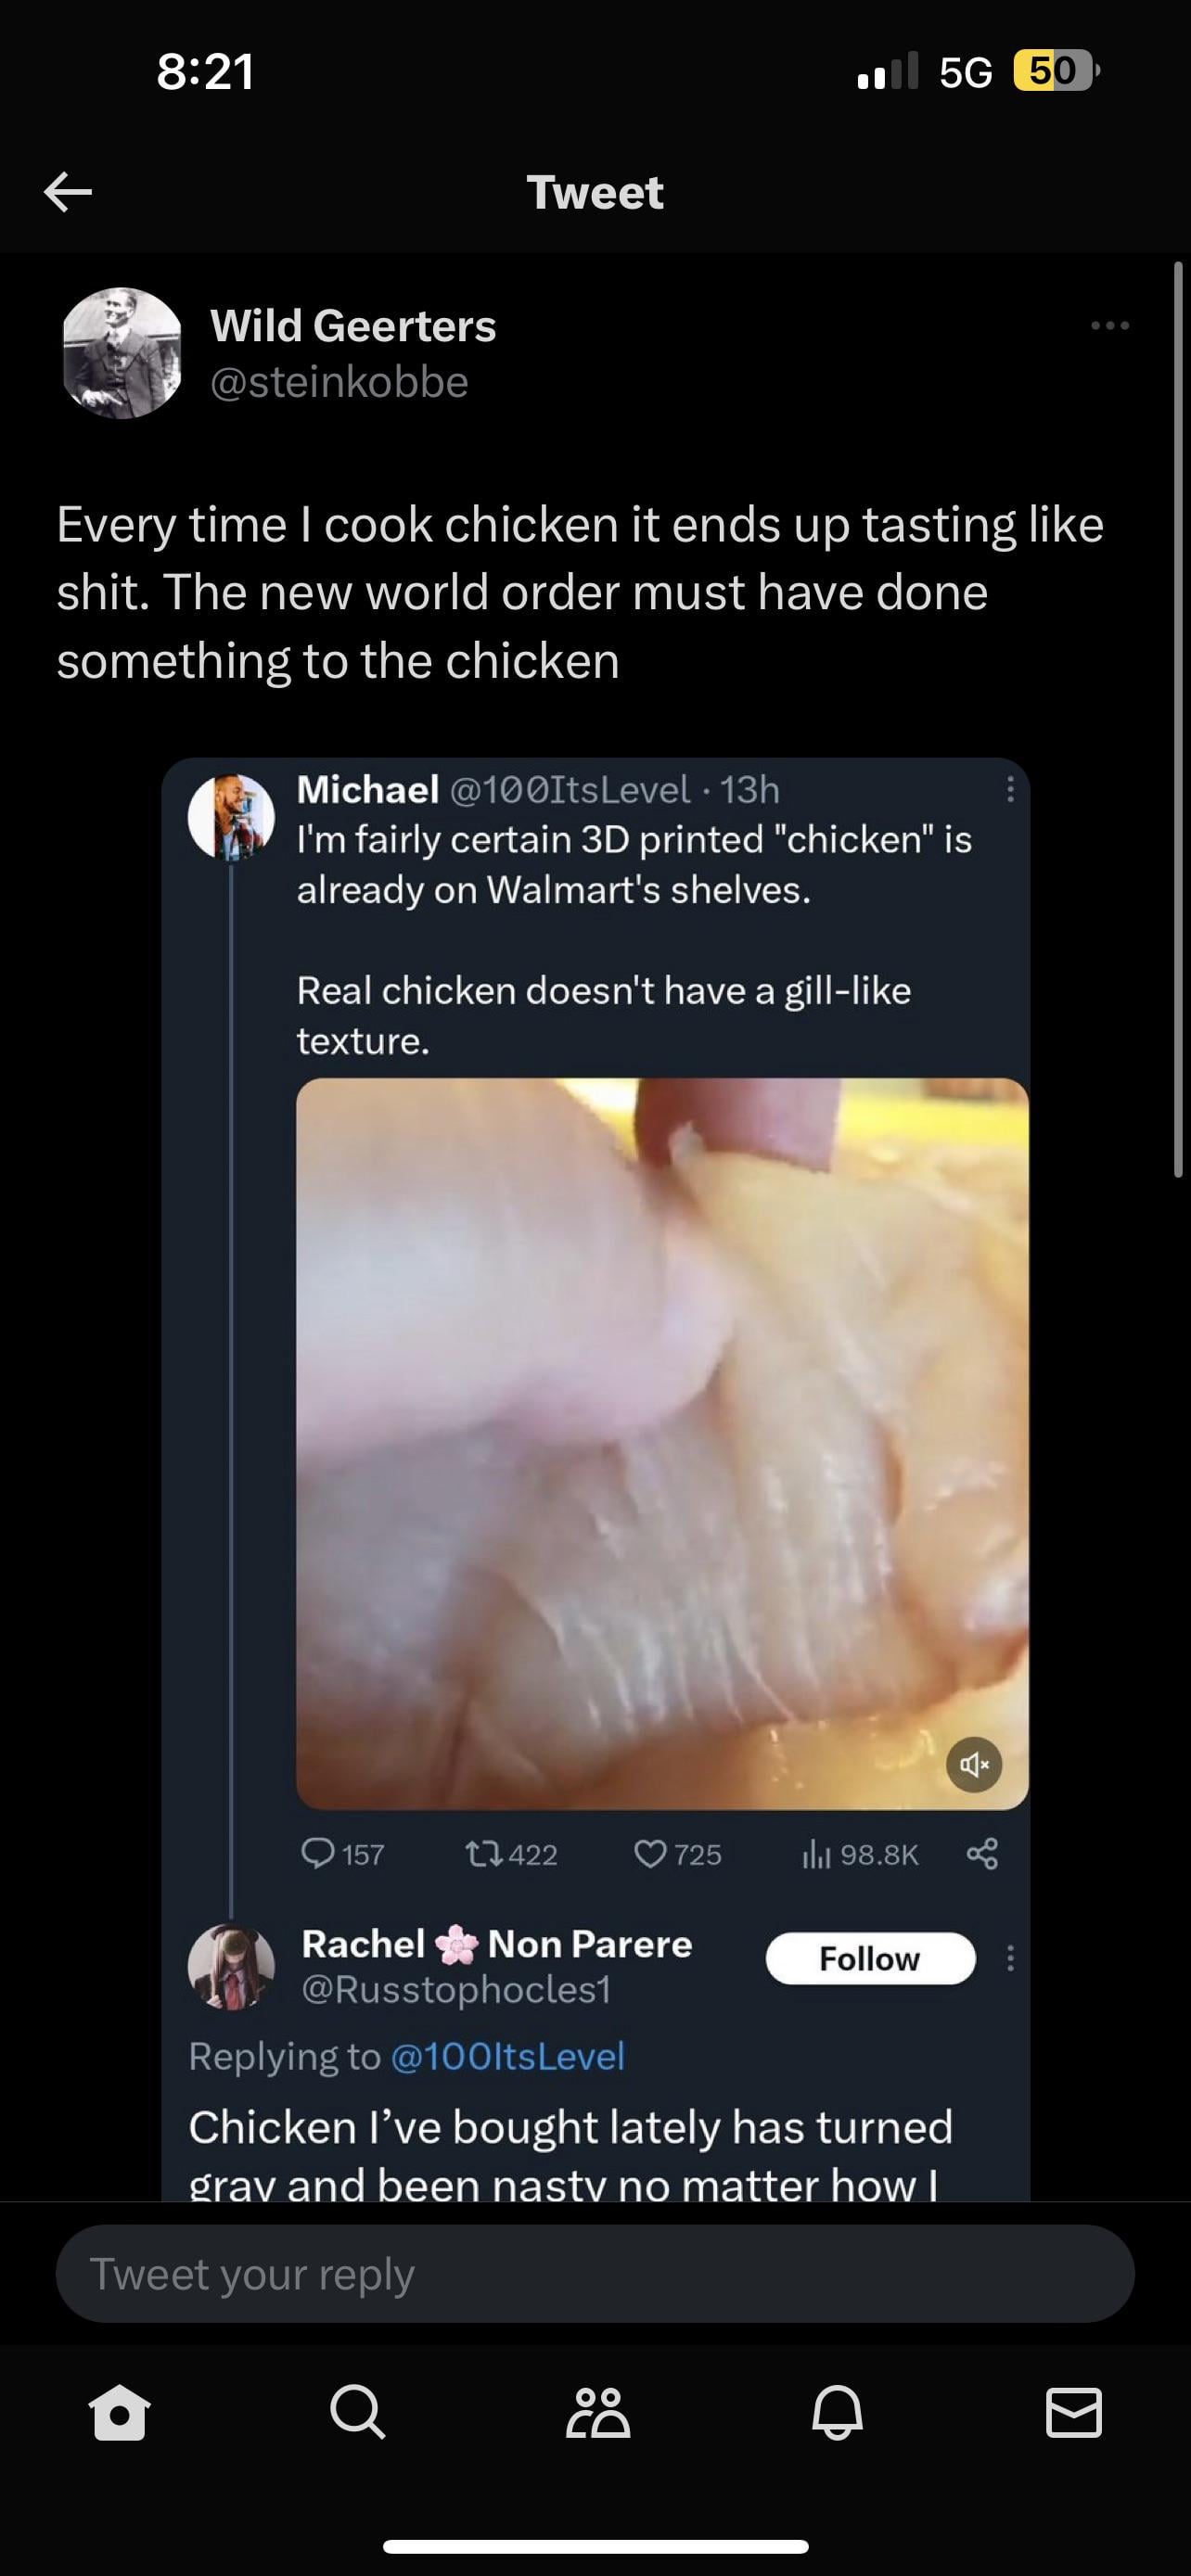Screen dimensions: 1191x2576
Task: Tap the Tweet your reply field
Action: tap(595, 2274)
